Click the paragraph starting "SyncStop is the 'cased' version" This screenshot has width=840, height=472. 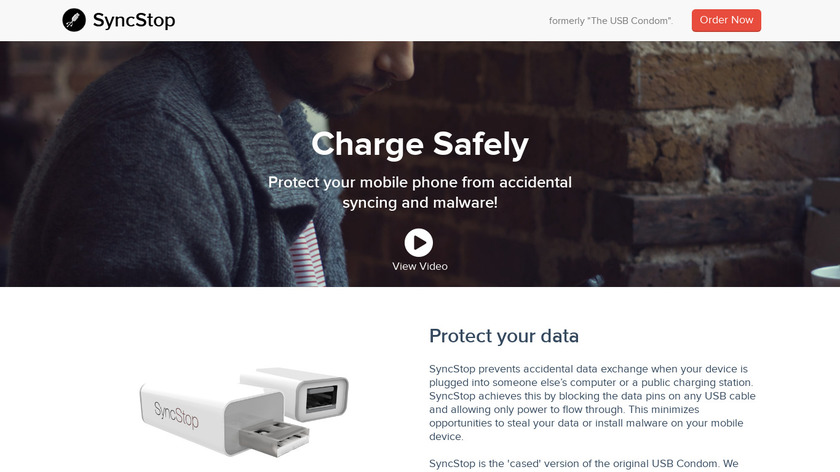tap(584, 464)
